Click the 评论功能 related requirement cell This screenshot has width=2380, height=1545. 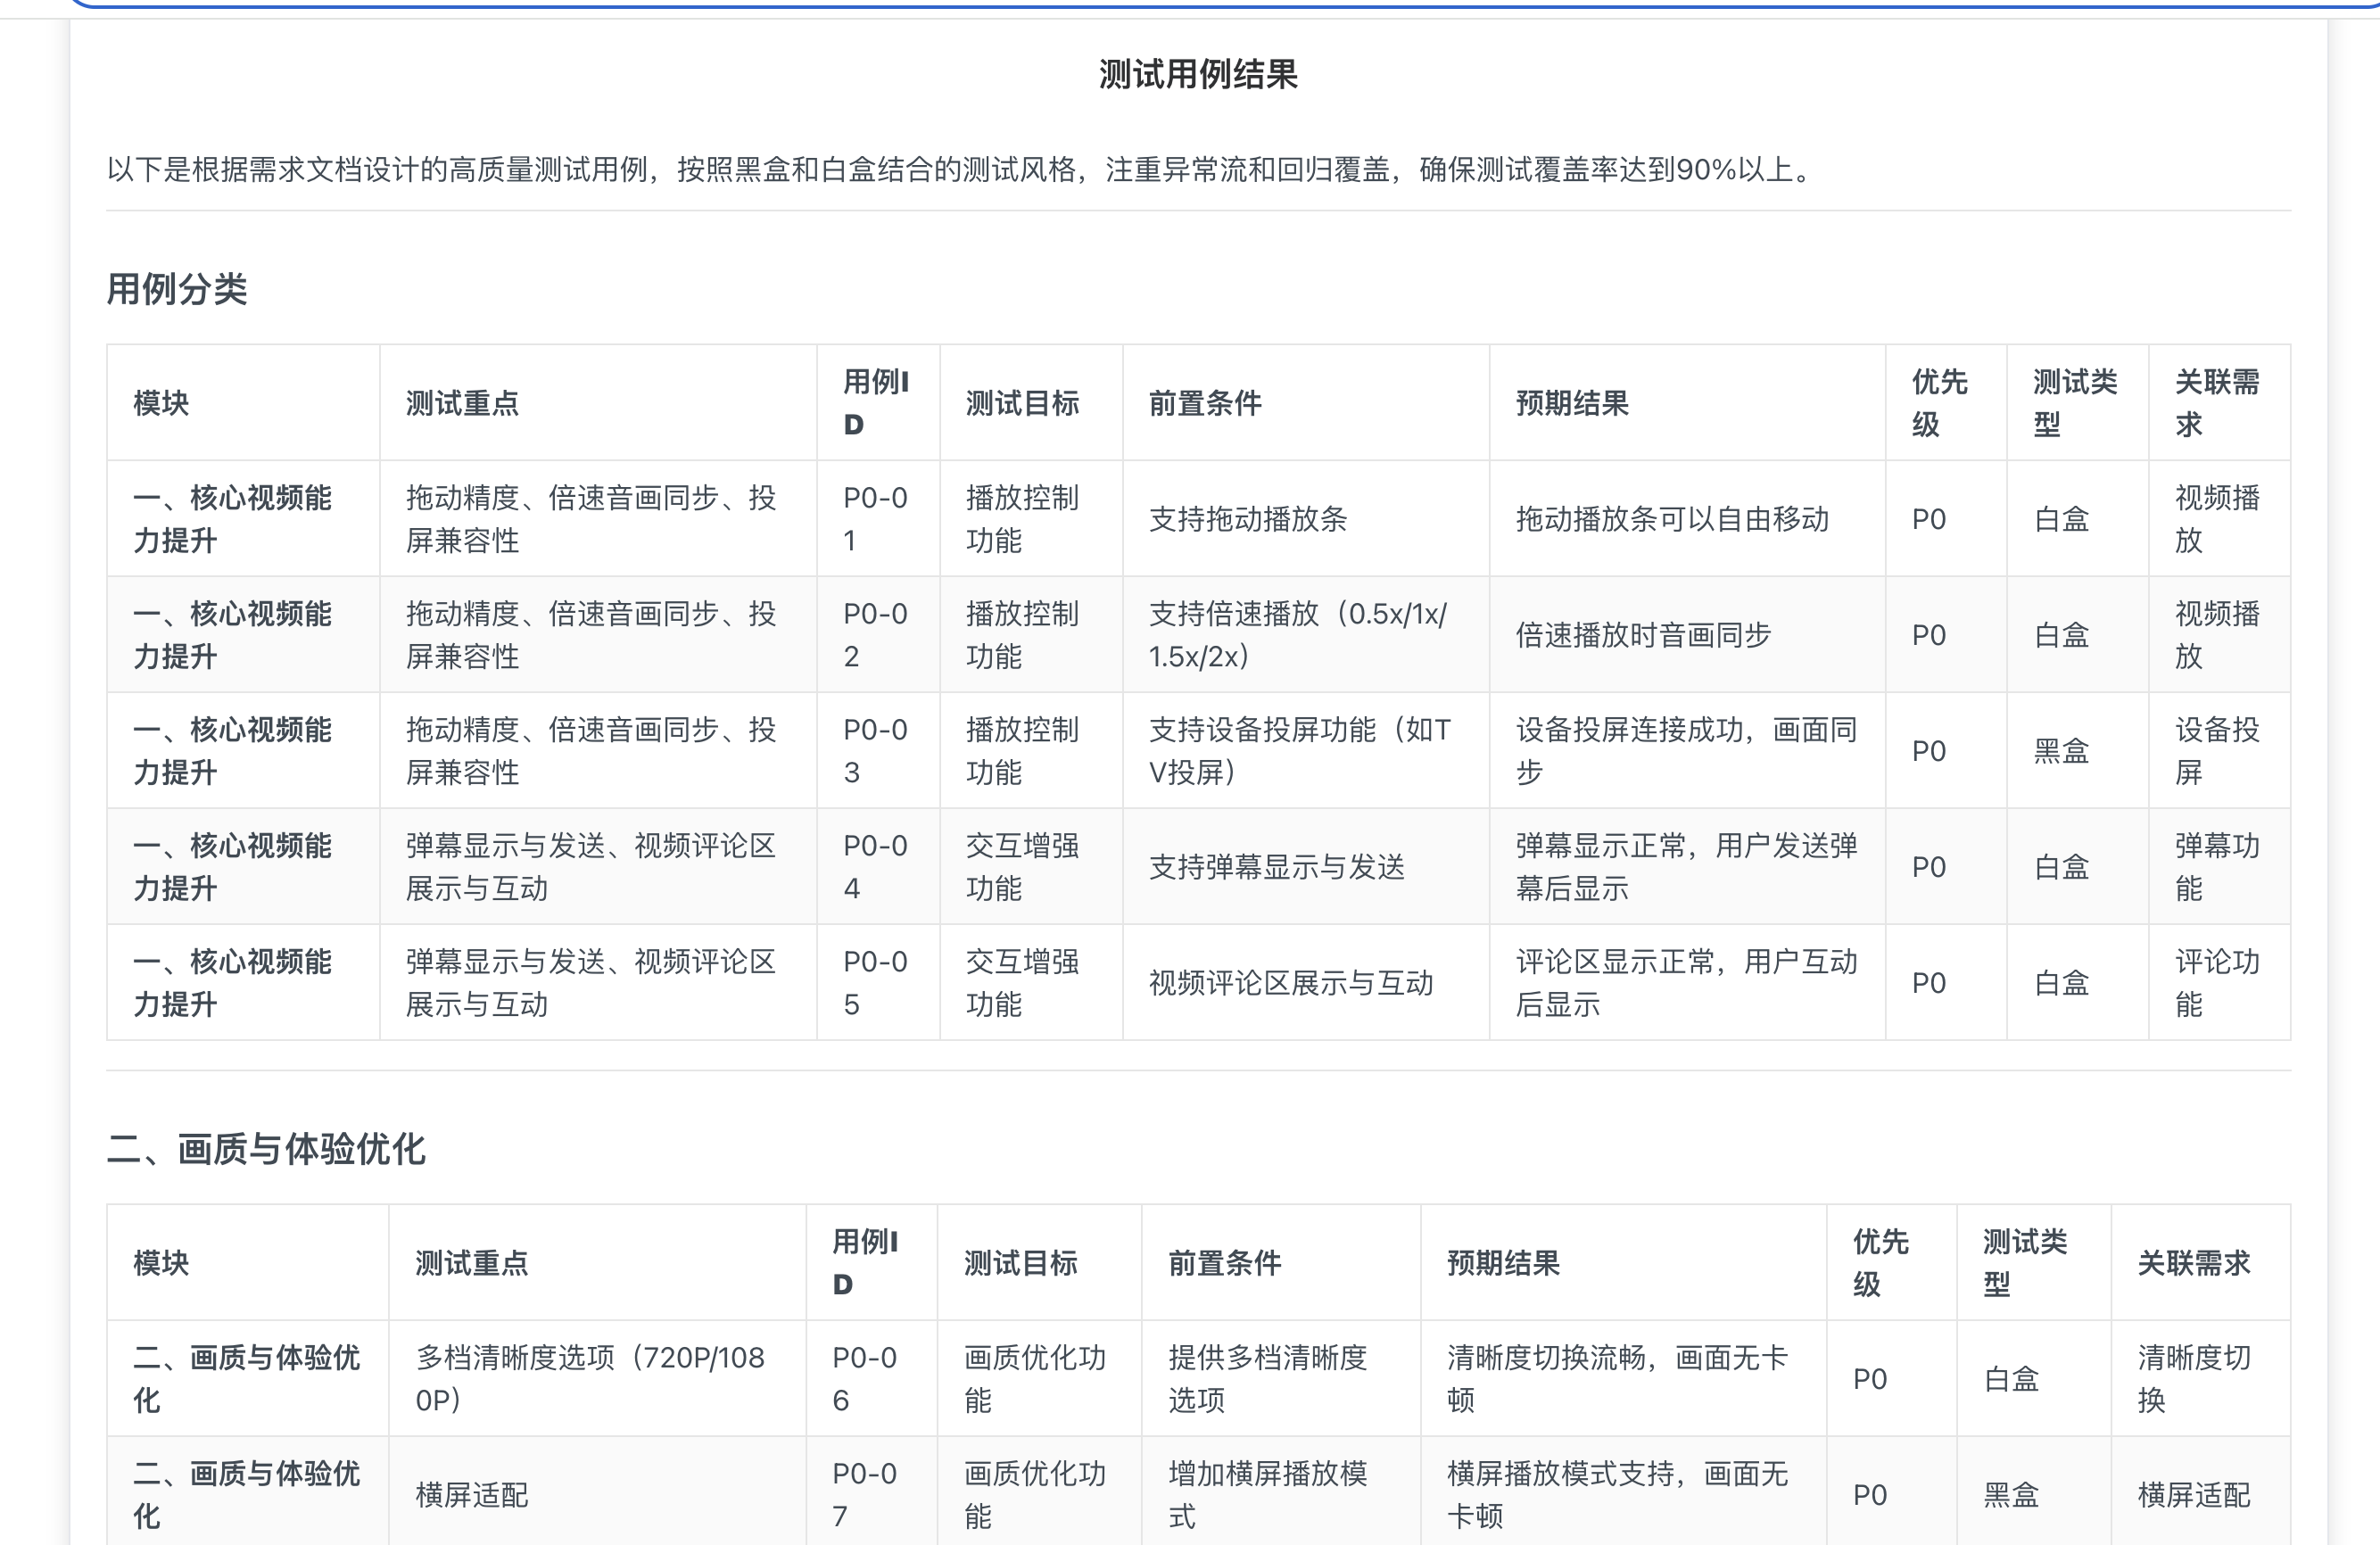[2216, 983]
